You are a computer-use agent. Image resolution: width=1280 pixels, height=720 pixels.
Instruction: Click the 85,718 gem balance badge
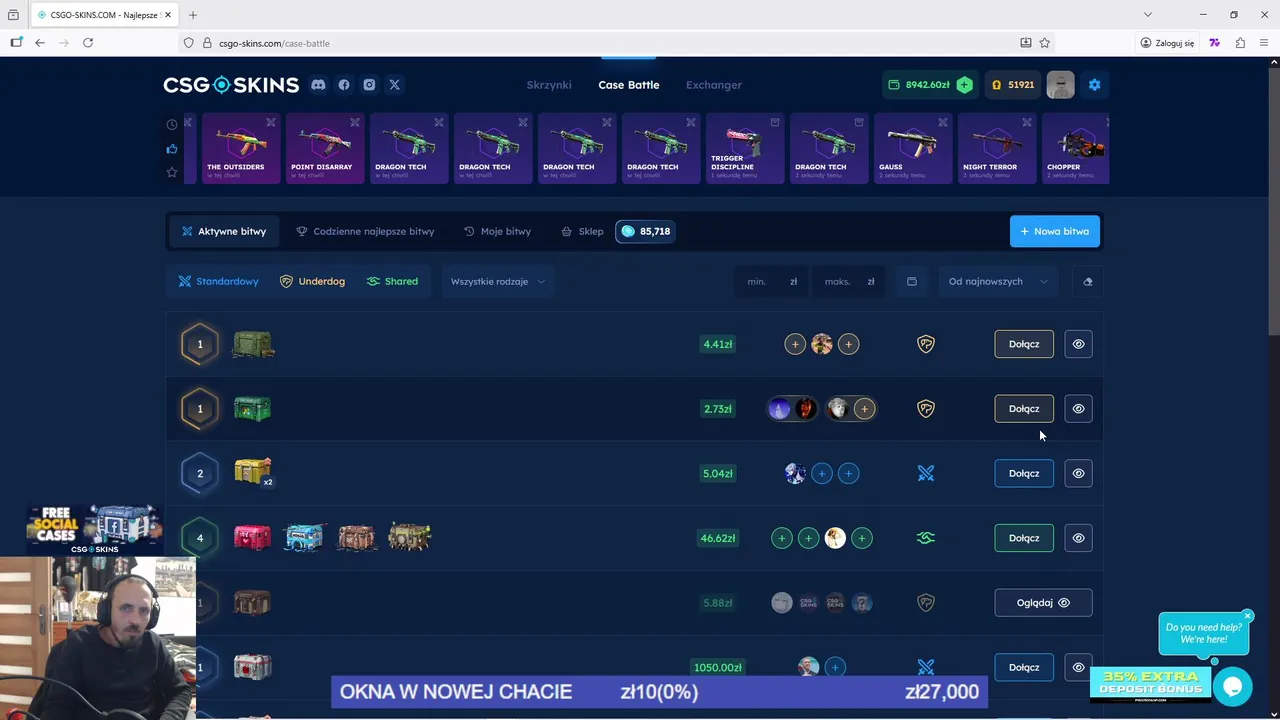(x=645, y=231)
